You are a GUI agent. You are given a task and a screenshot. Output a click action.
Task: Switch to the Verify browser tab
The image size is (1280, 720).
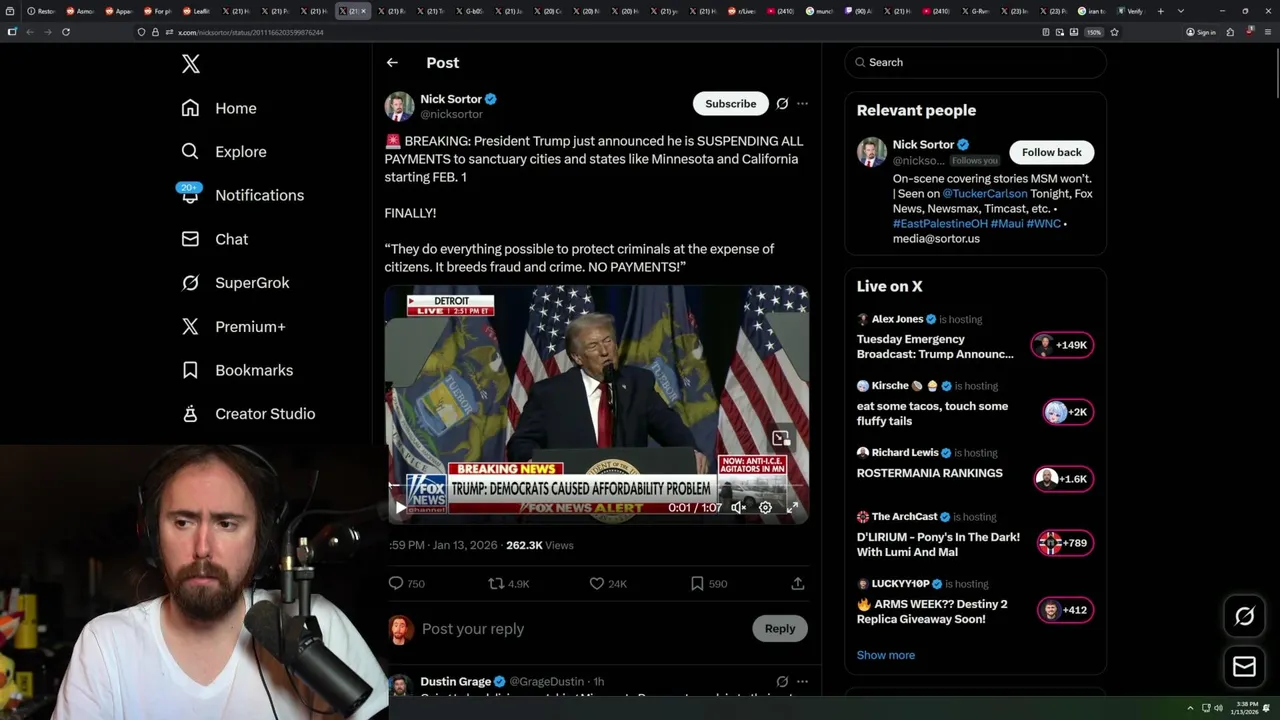[1130, 11]
